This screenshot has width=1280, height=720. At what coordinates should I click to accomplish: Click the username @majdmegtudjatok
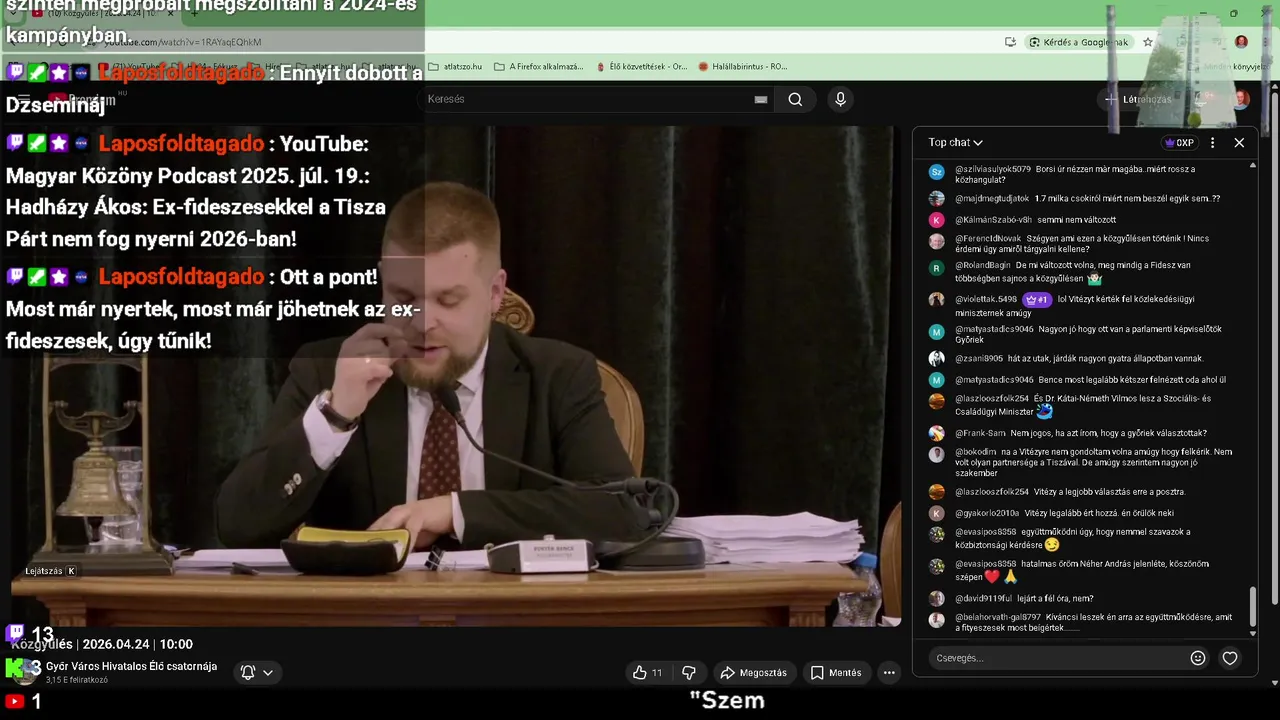coord(992,199)
